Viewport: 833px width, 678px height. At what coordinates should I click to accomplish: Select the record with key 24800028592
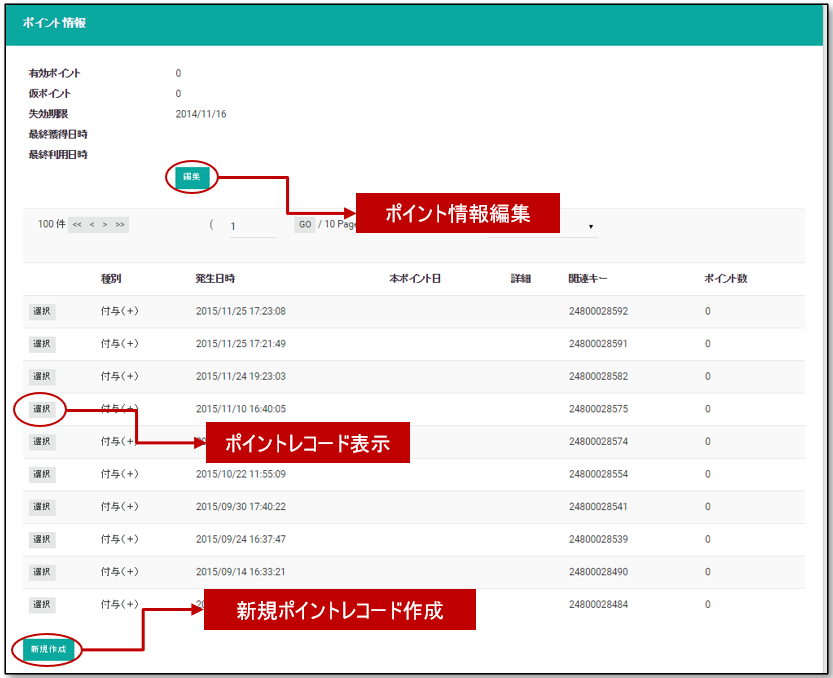[x=42, y=311]
